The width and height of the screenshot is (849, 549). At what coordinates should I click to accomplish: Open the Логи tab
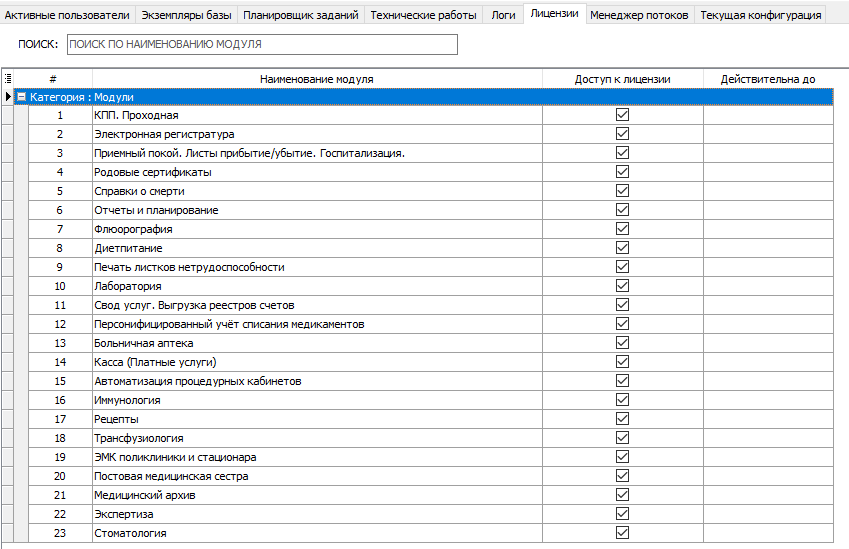503,15
